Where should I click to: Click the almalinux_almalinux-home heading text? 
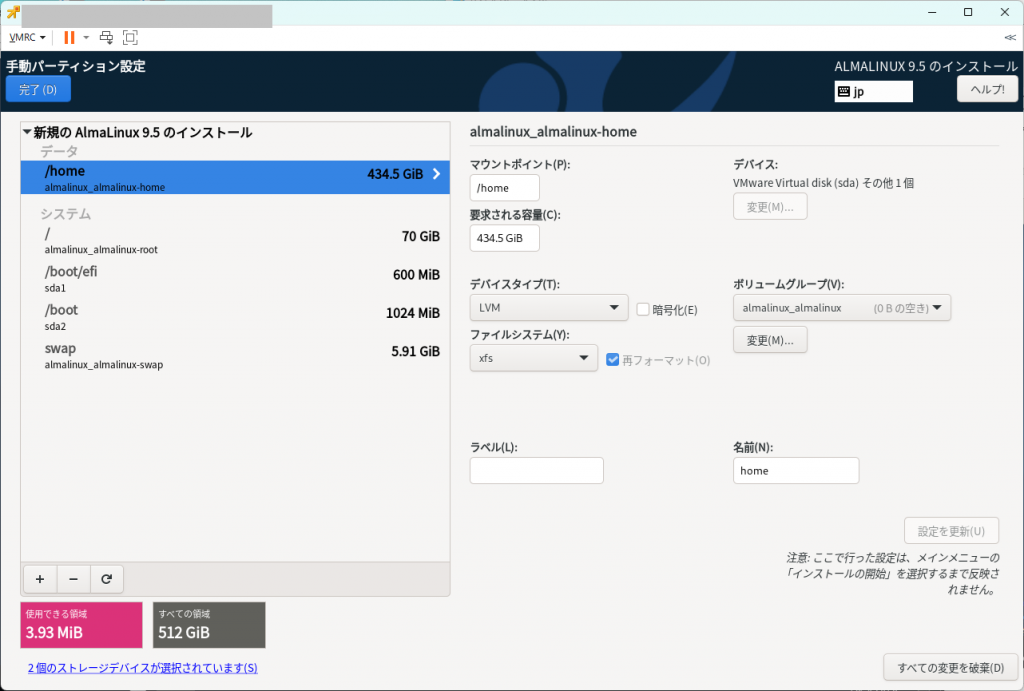click(553, 131)
